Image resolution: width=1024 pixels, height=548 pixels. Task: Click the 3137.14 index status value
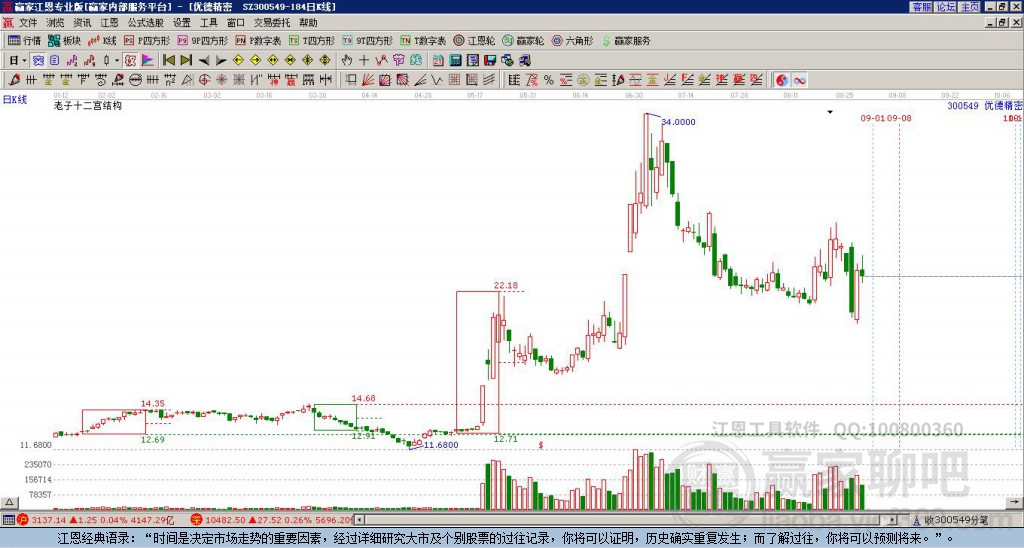49,521
